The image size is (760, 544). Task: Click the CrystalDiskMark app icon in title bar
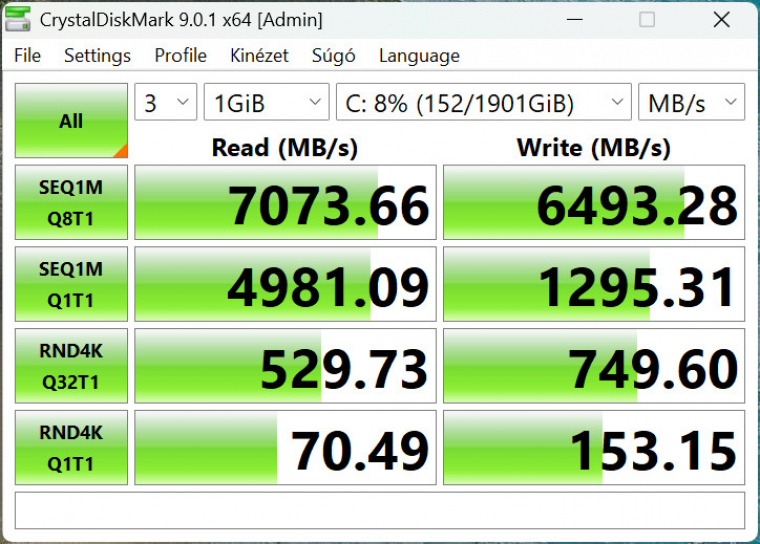click(17, 19)
